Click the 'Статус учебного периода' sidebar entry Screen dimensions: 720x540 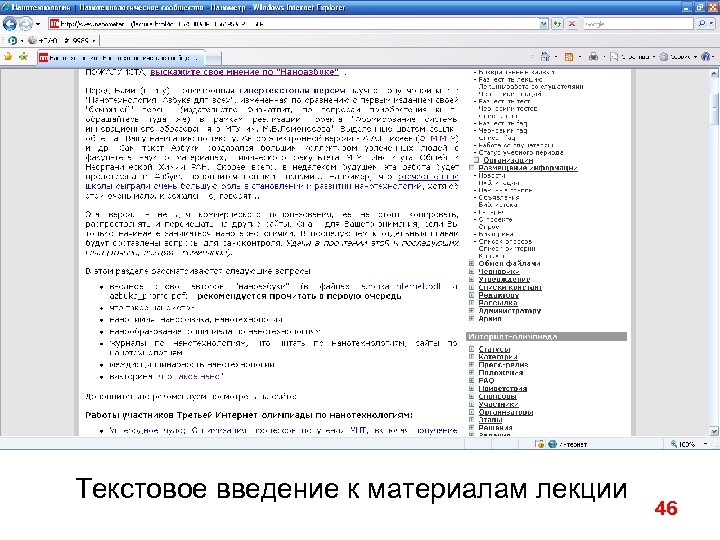click(x=521, y=152)
